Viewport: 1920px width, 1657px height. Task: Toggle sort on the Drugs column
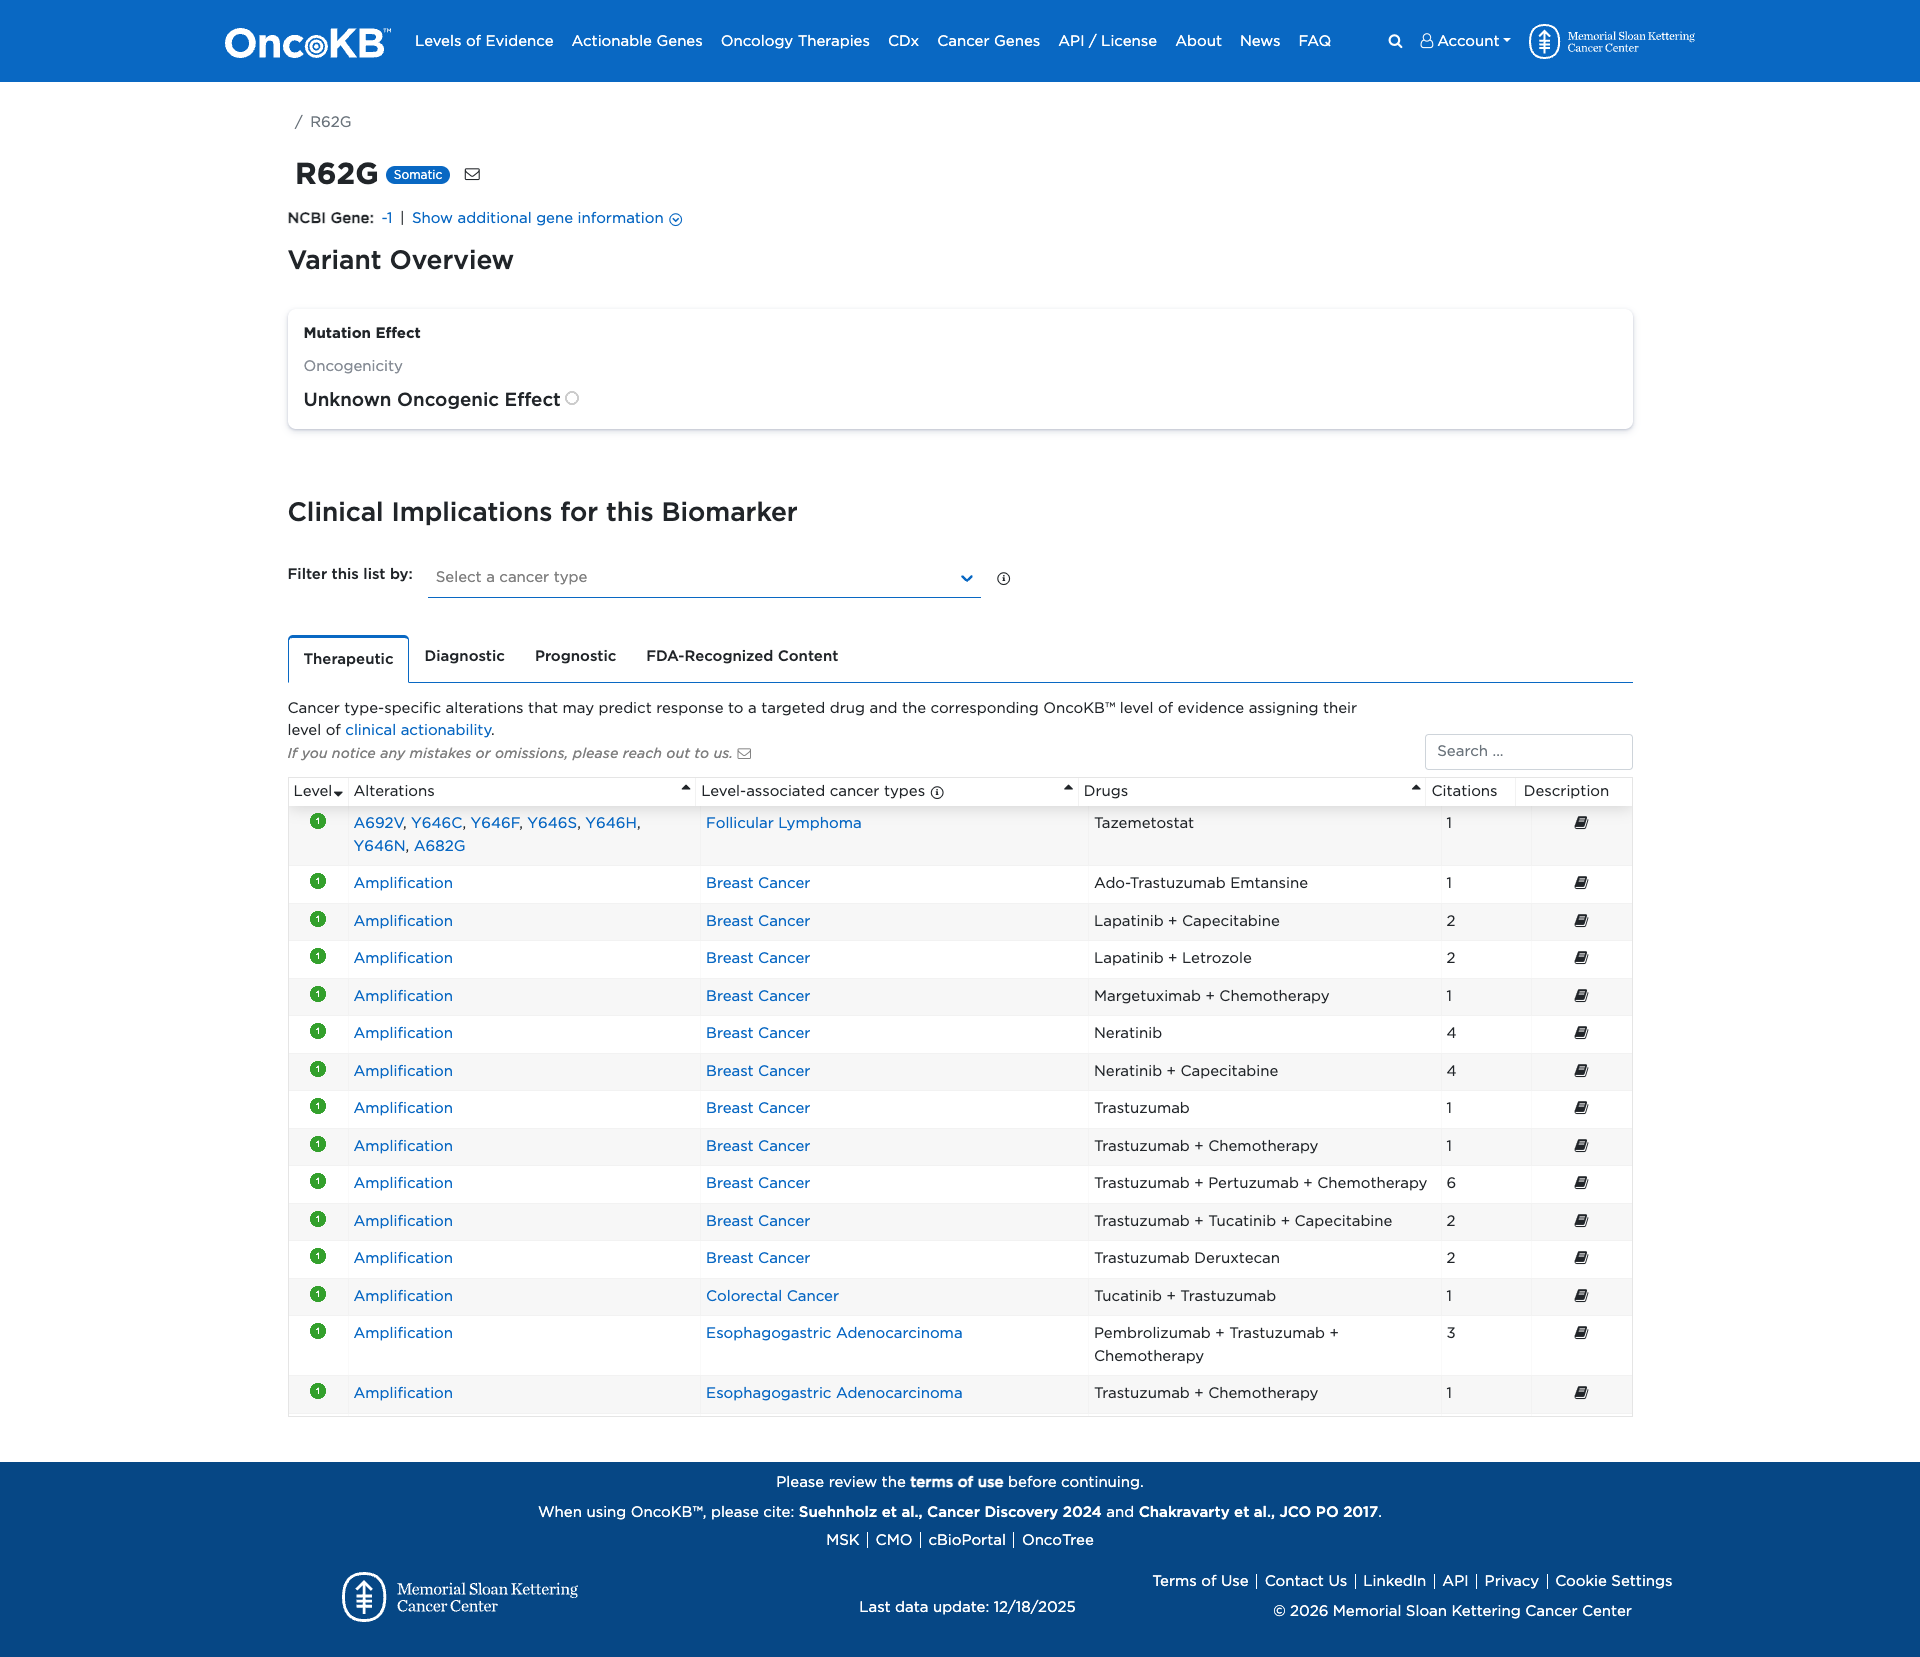(x=1415, y=788)
